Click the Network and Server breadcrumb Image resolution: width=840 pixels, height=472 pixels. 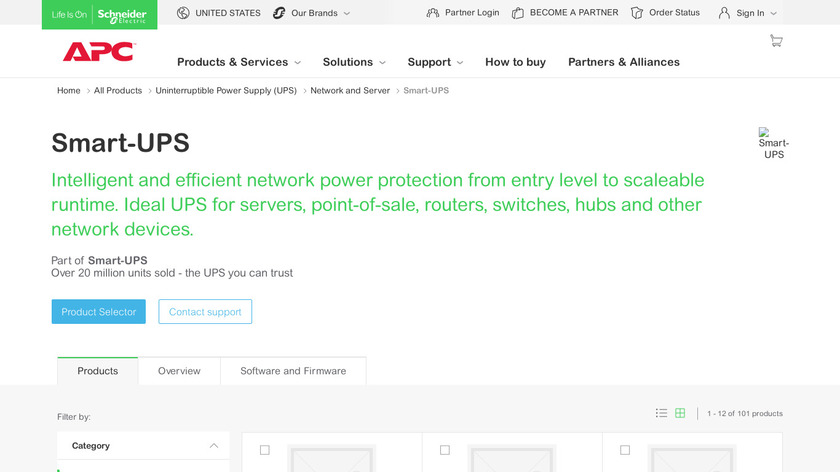pyautogui.click(x=350, y=91)
